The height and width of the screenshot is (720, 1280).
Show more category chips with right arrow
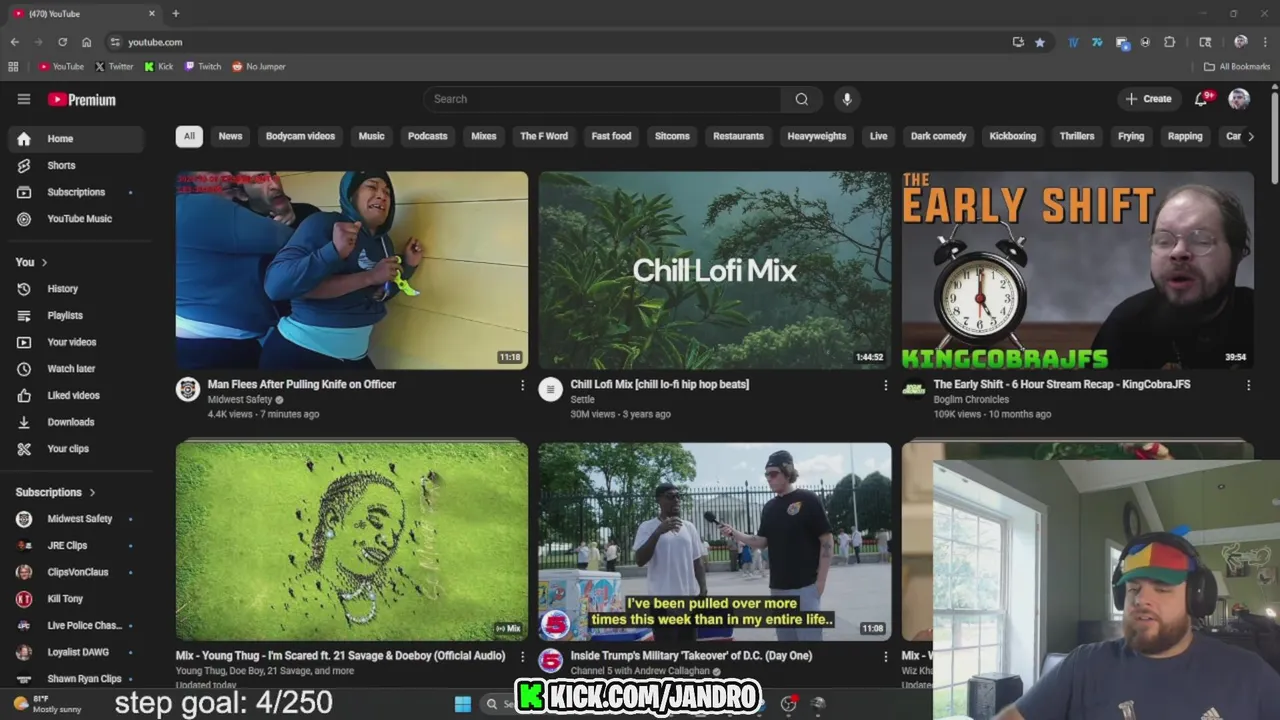(x=1250, y=136)
